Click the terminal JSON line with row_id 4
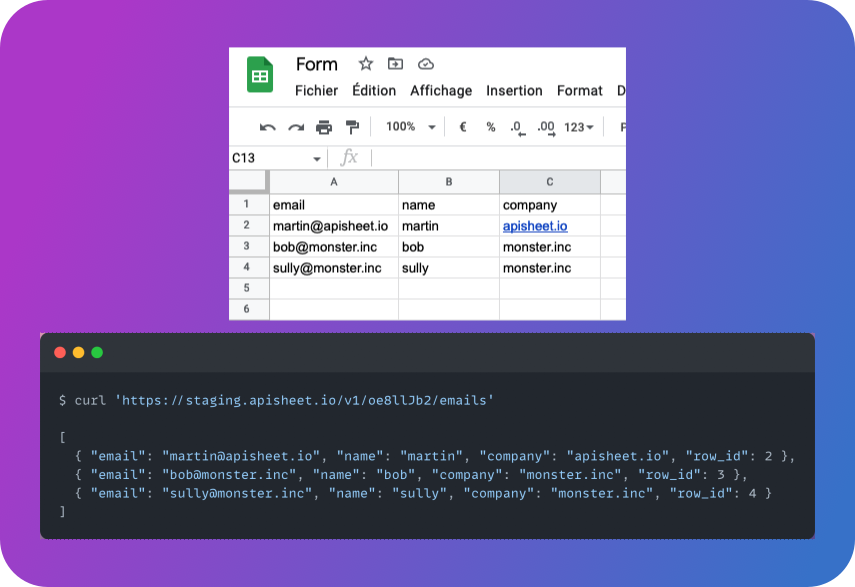 [x=423, y=493]
